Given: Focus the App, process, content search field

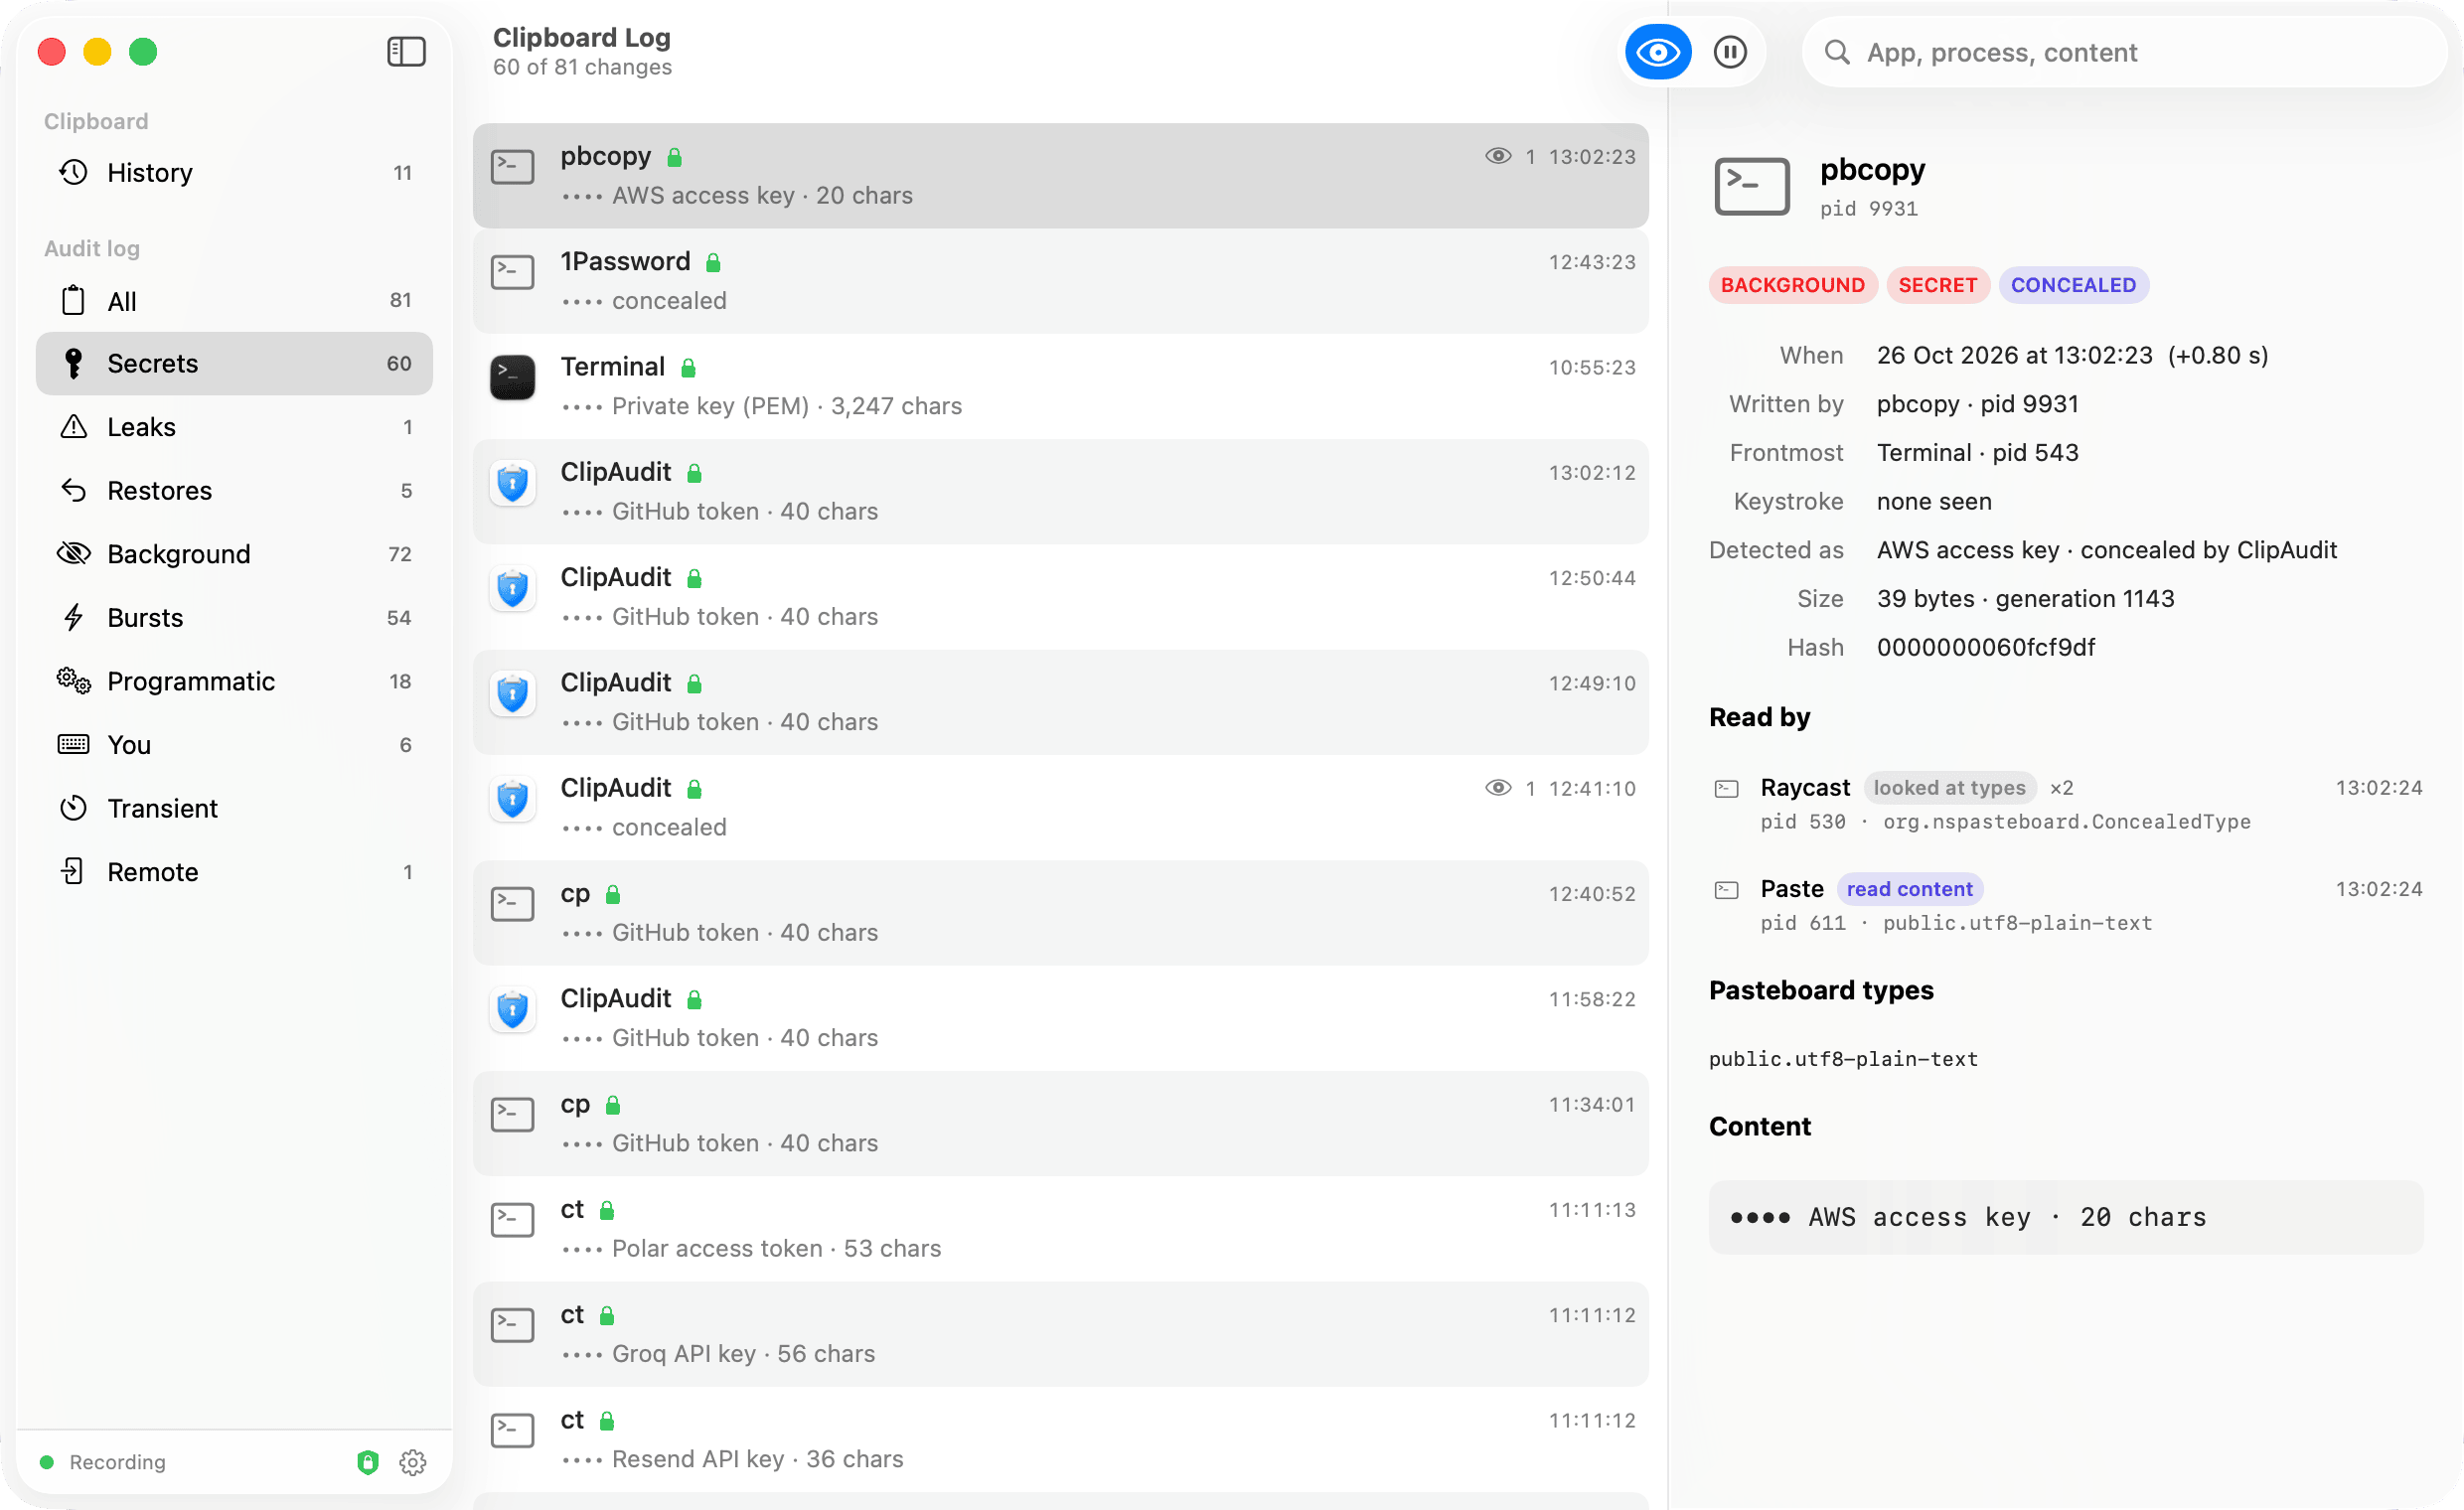Looking at the screenshot, I should point(2124,52).
